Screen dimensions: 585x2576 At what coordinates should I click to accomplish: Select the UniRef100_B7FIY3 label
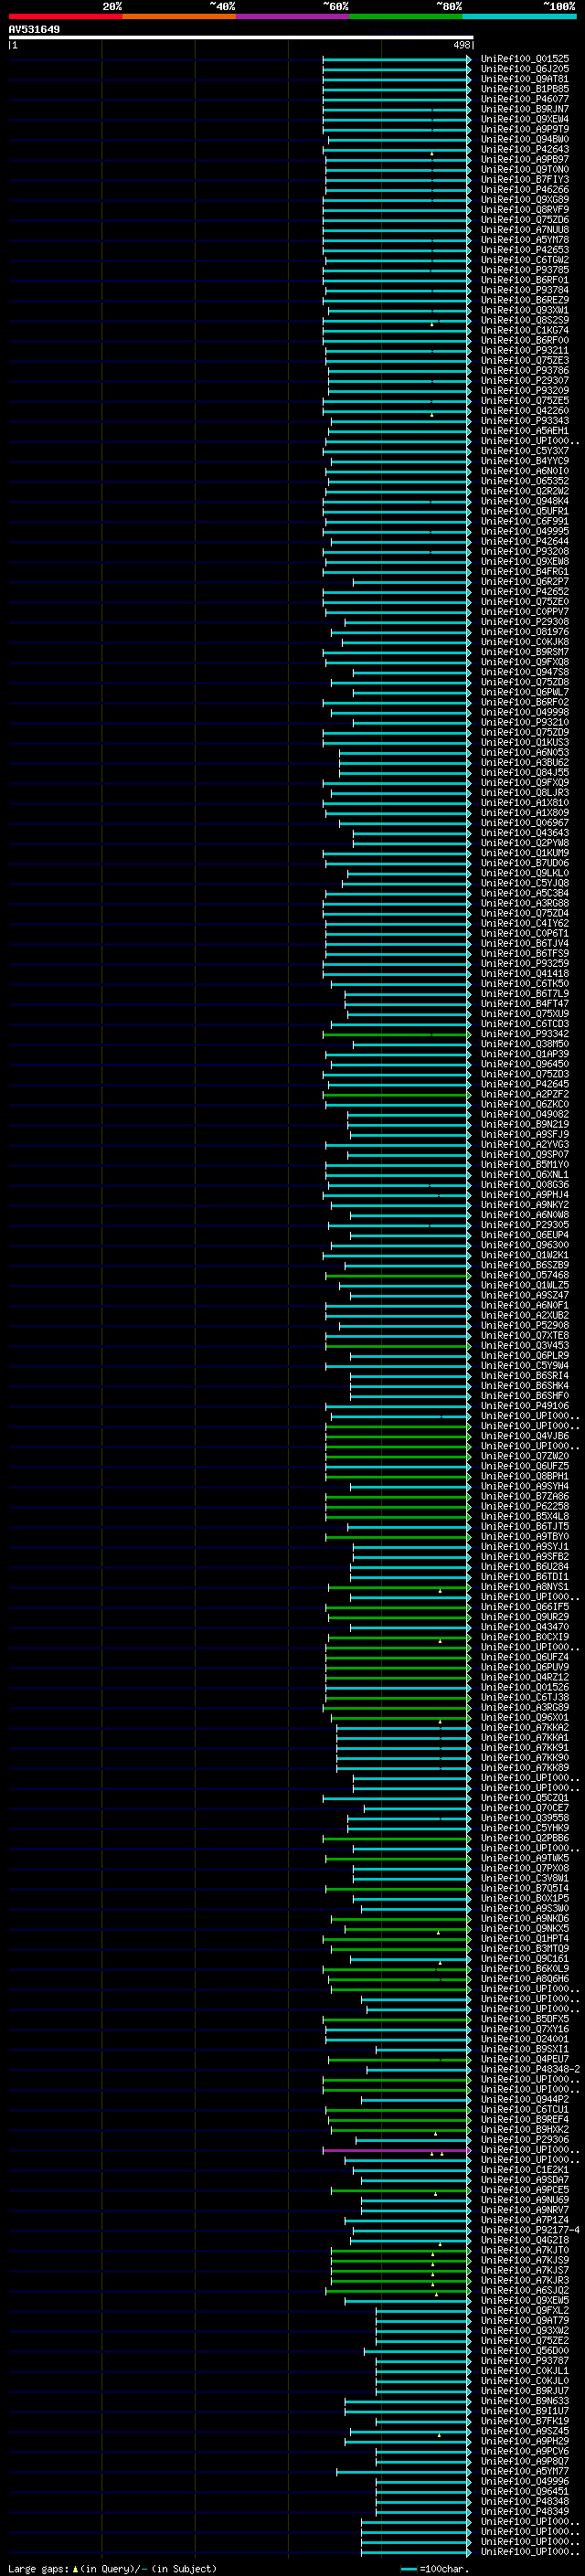point(525,179)
